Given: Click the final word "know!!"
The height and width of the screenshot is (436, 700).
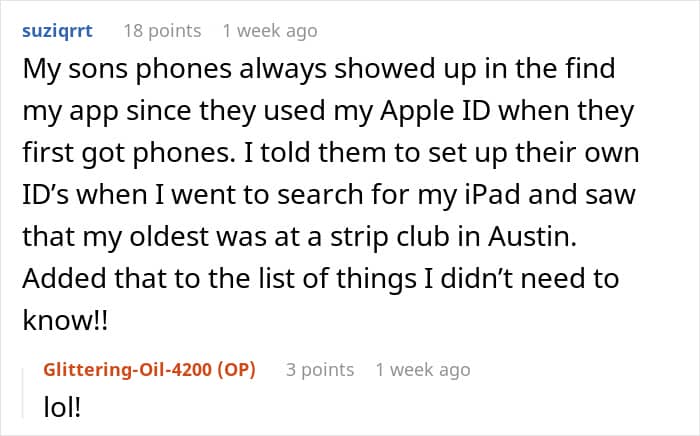Looking at the screenshot, I should coord(65,320).
